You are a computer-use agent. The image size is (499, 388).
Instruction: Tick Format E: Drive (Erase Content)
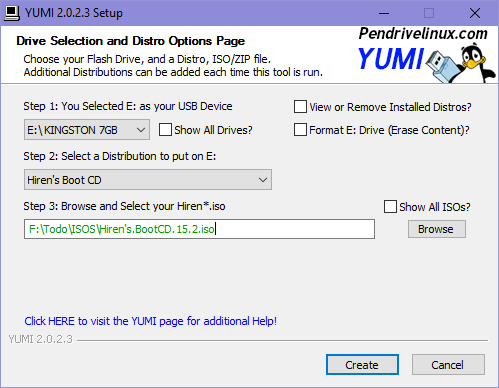(300, 130)
